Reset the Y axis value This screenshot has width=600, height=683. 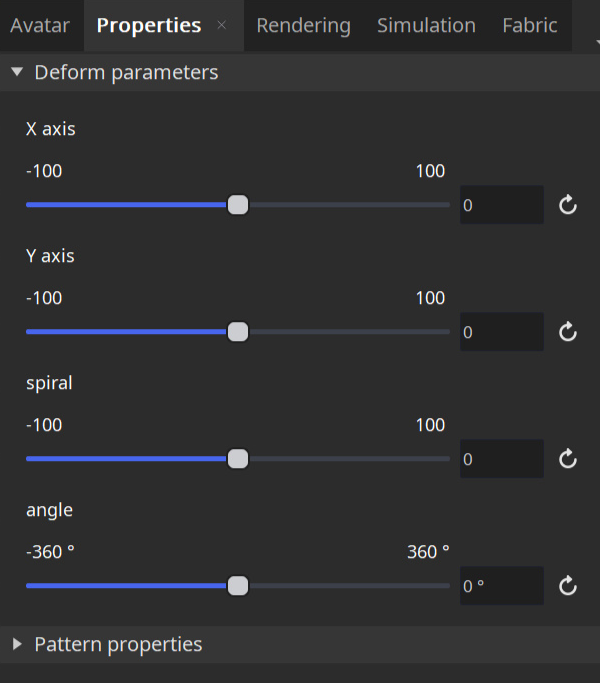click(568, 332)
